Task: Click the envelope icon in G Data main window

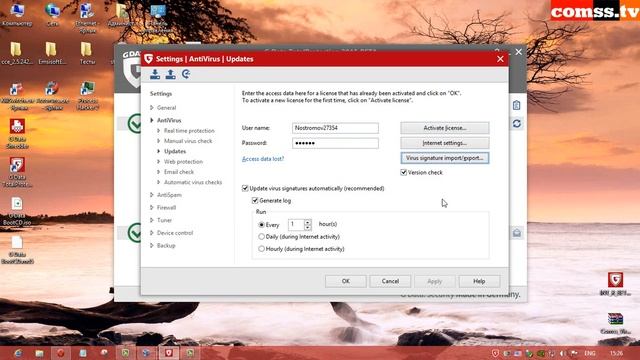Action: click(x=516, y=233)
